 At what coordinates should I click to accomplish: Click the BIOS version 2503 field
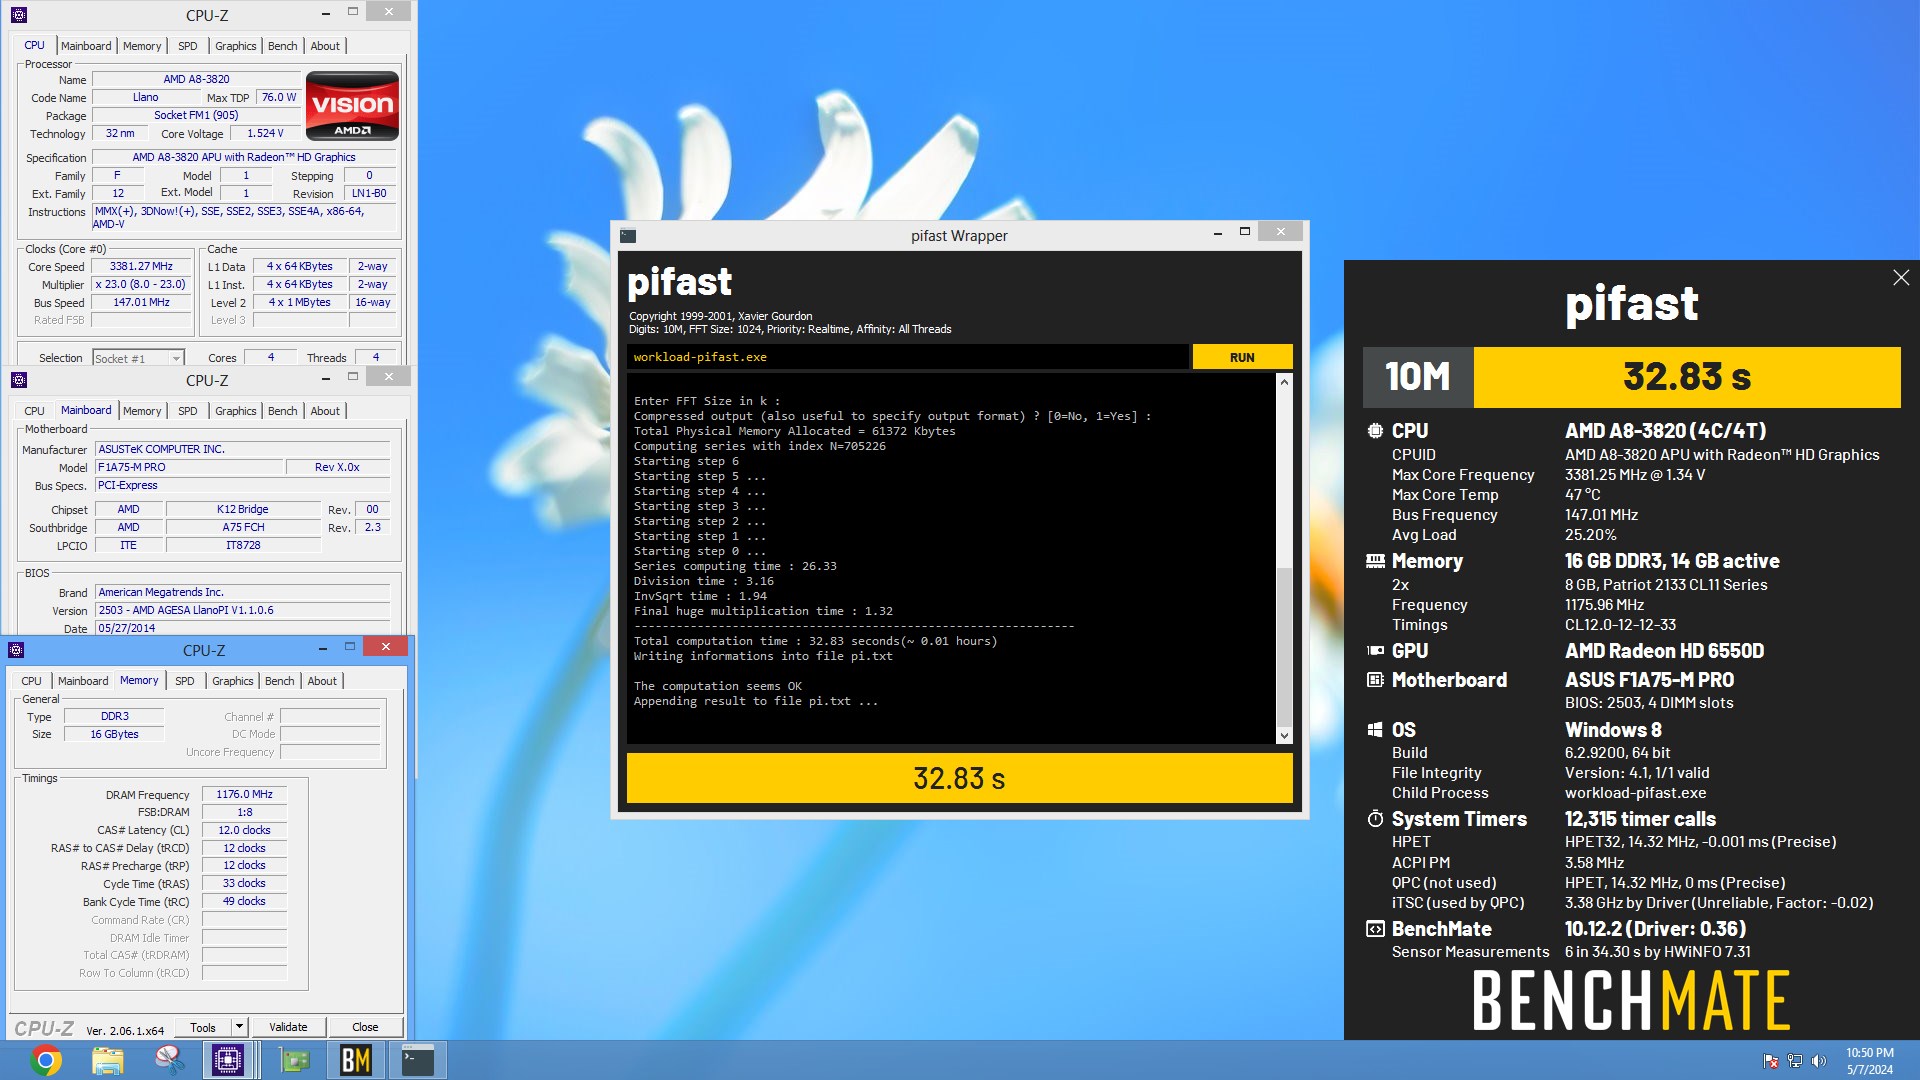pyautogui.click(x=243, y=610)
